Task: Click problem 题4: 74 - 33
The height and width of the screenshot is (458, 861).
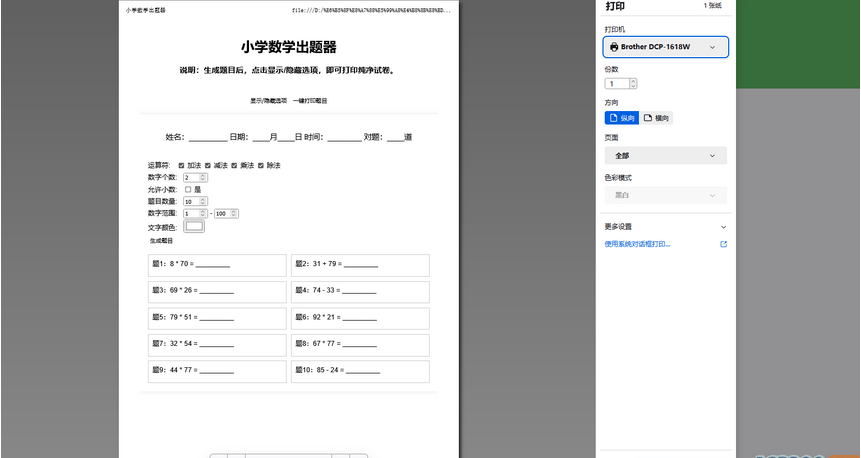Action: click(360, 292)
